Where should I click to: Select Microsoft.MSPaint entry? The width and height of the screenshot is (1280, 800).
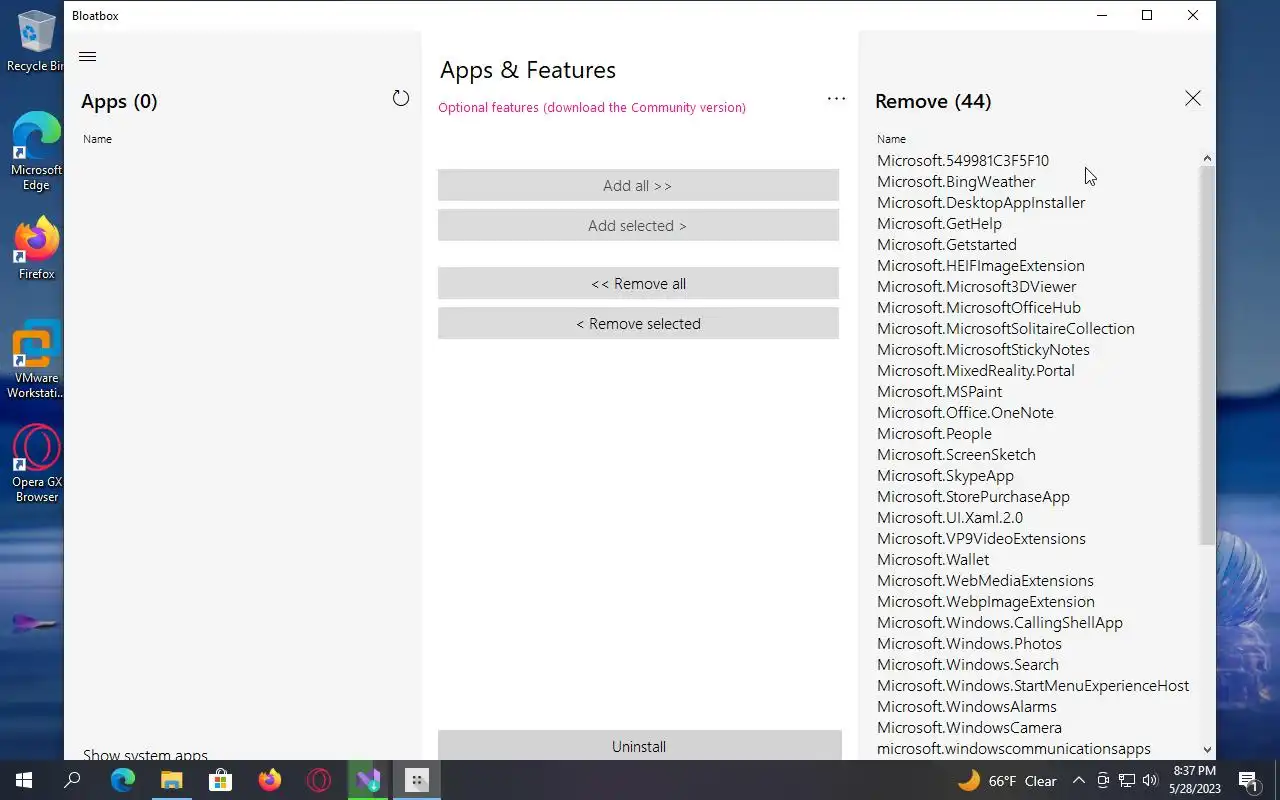click(x=939, y=391)
